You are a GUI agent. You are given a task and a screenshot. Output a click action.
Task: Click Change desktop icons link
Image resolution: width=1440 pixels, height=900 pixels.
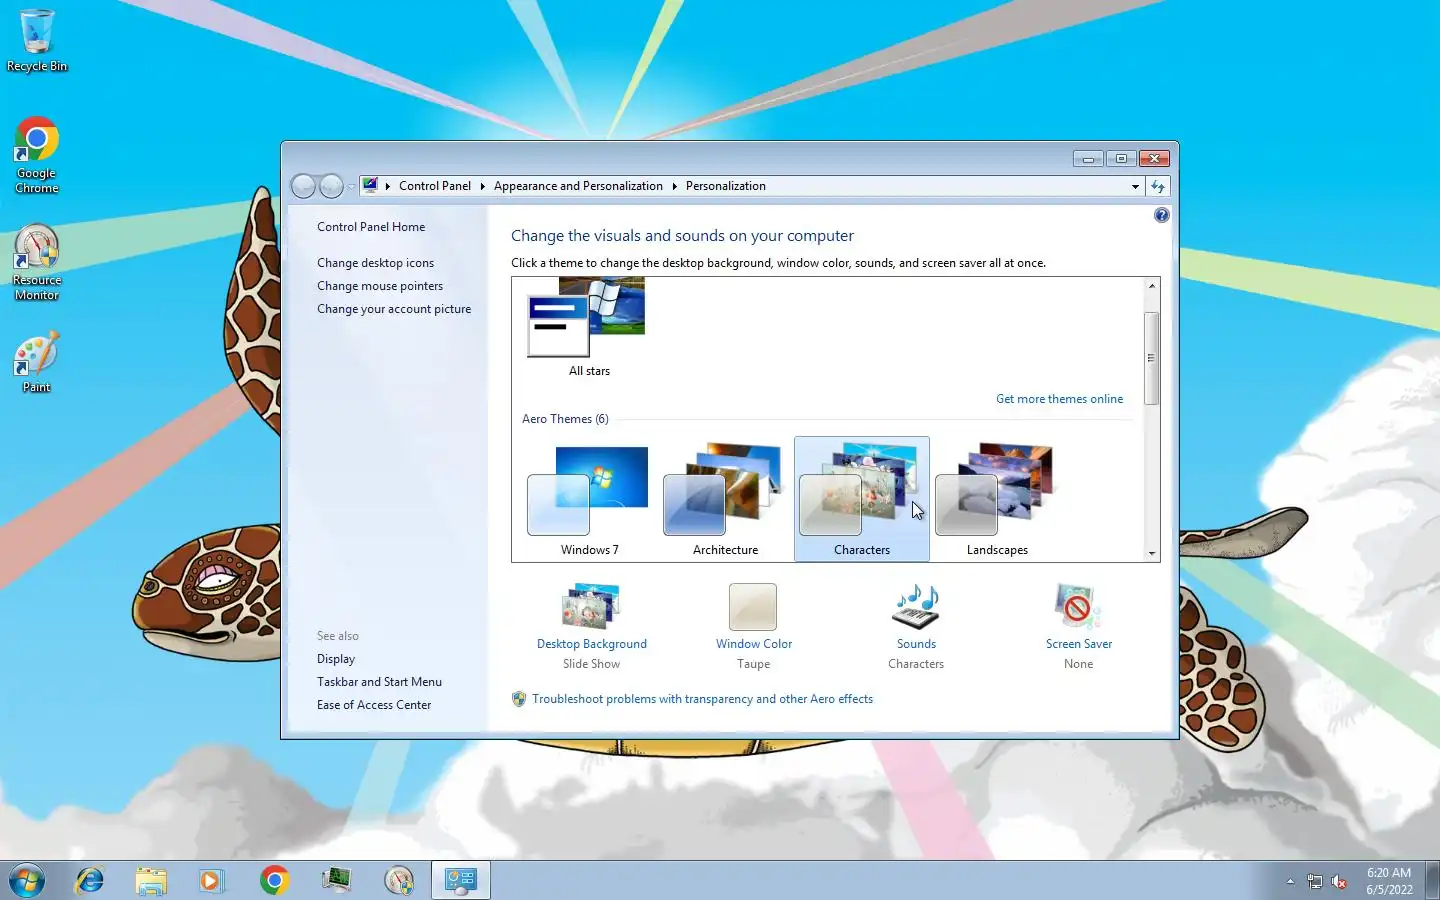click(375, 263)
